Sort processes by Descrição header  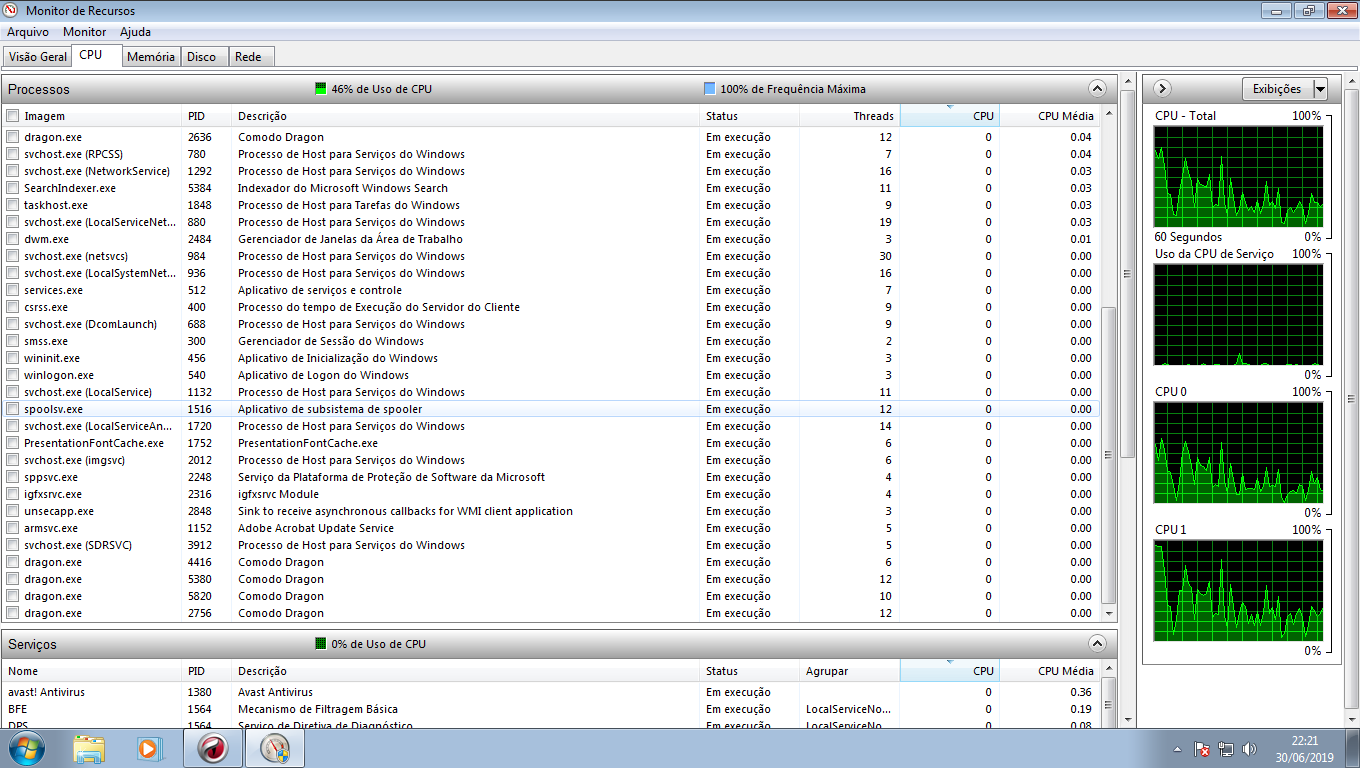466,116
